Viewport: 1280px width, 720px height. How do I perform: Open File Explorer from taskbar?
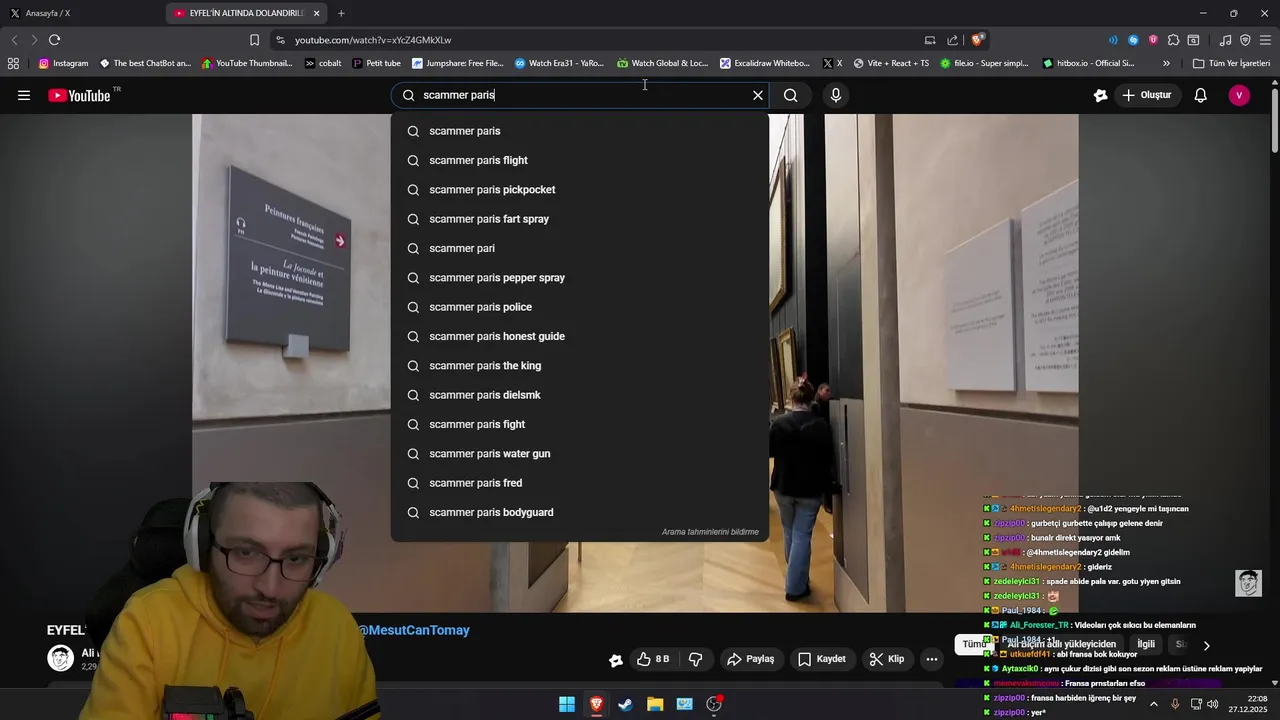point(655,704)
